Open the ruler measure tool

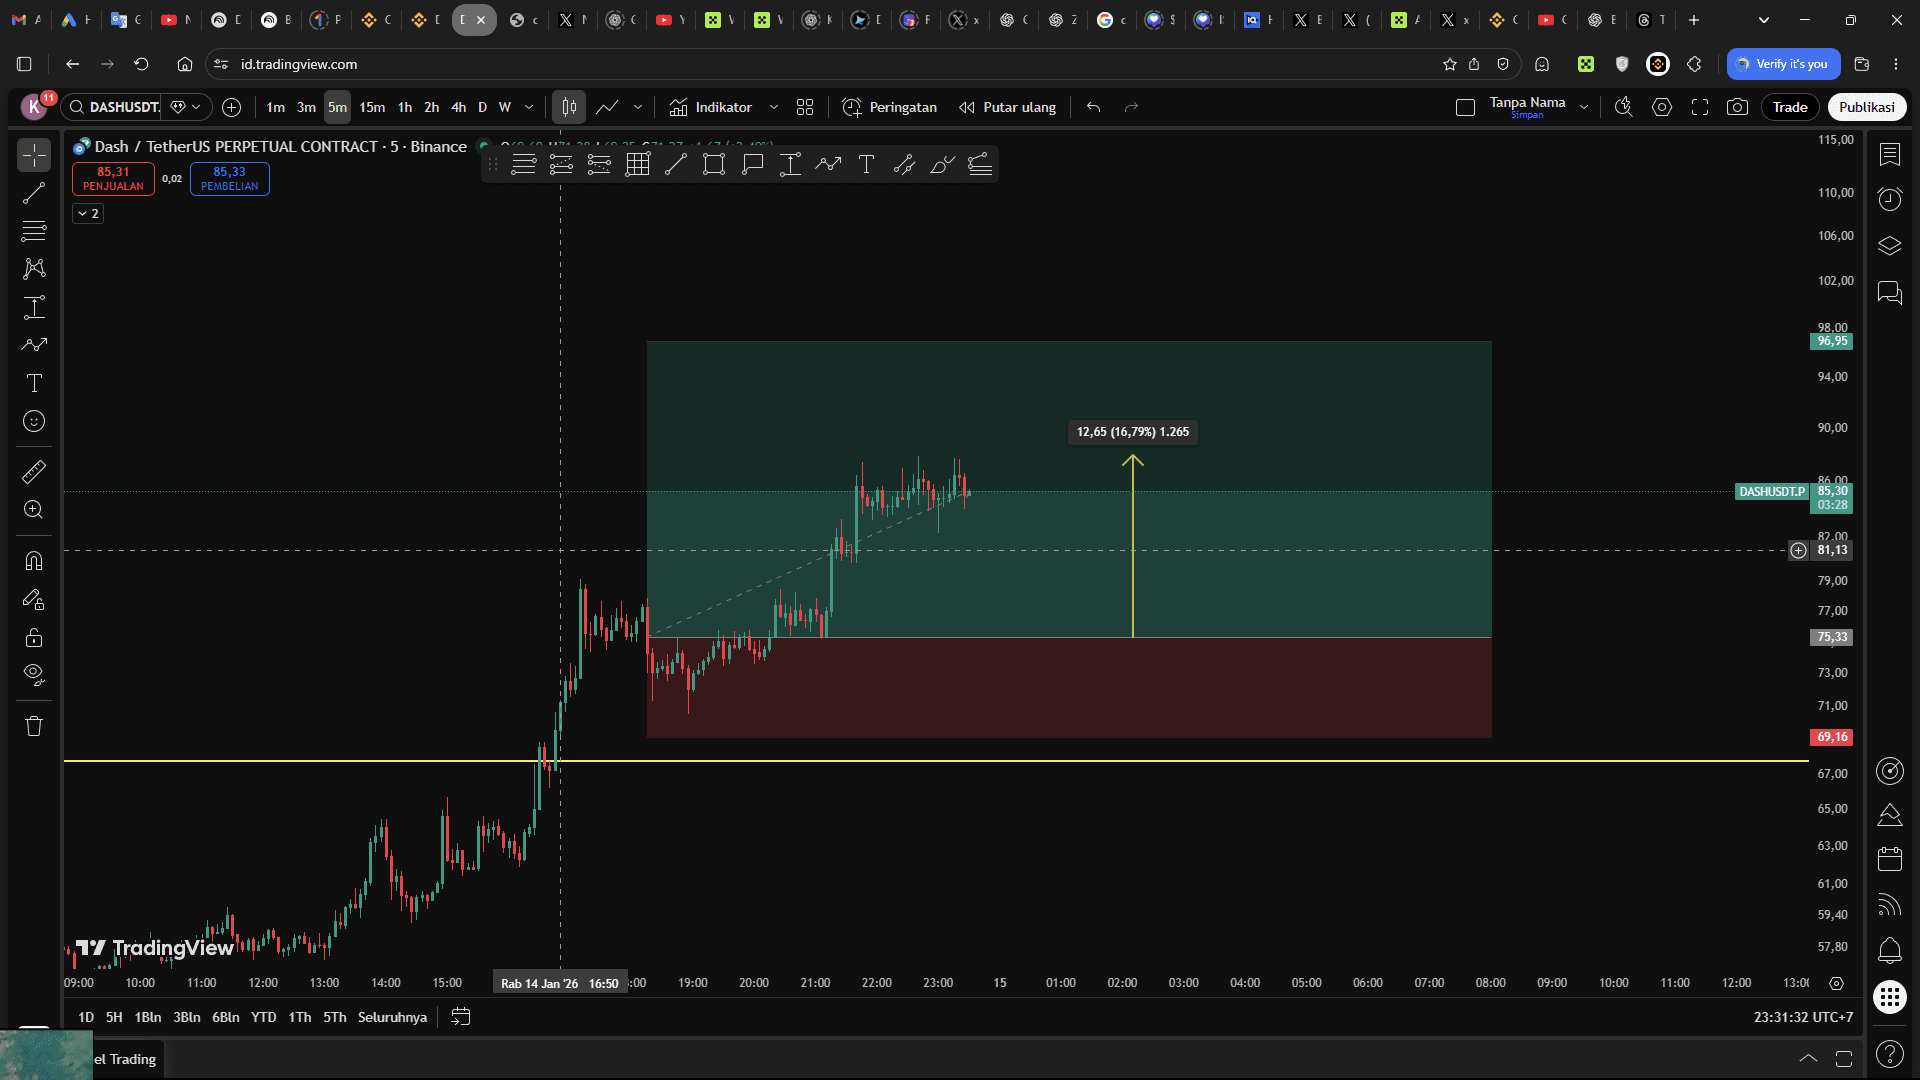click(x=34, y=471)
